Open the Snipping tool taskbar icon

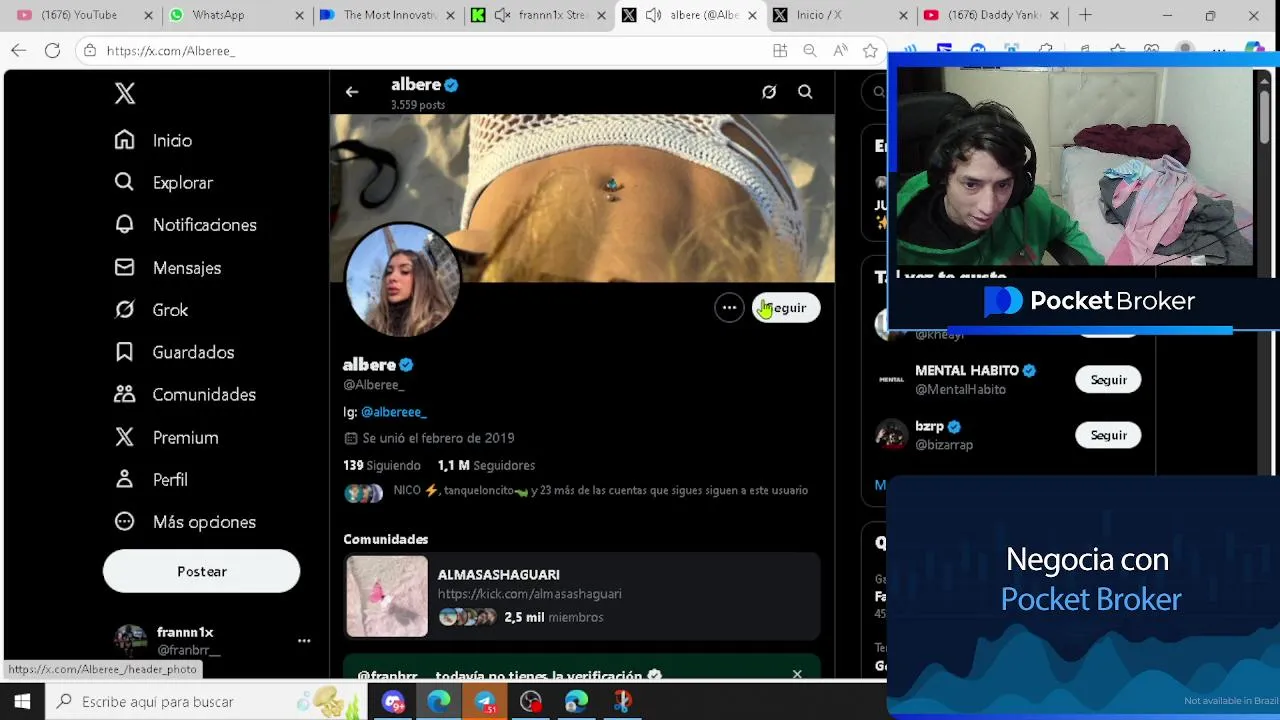[x=622, y=702]
